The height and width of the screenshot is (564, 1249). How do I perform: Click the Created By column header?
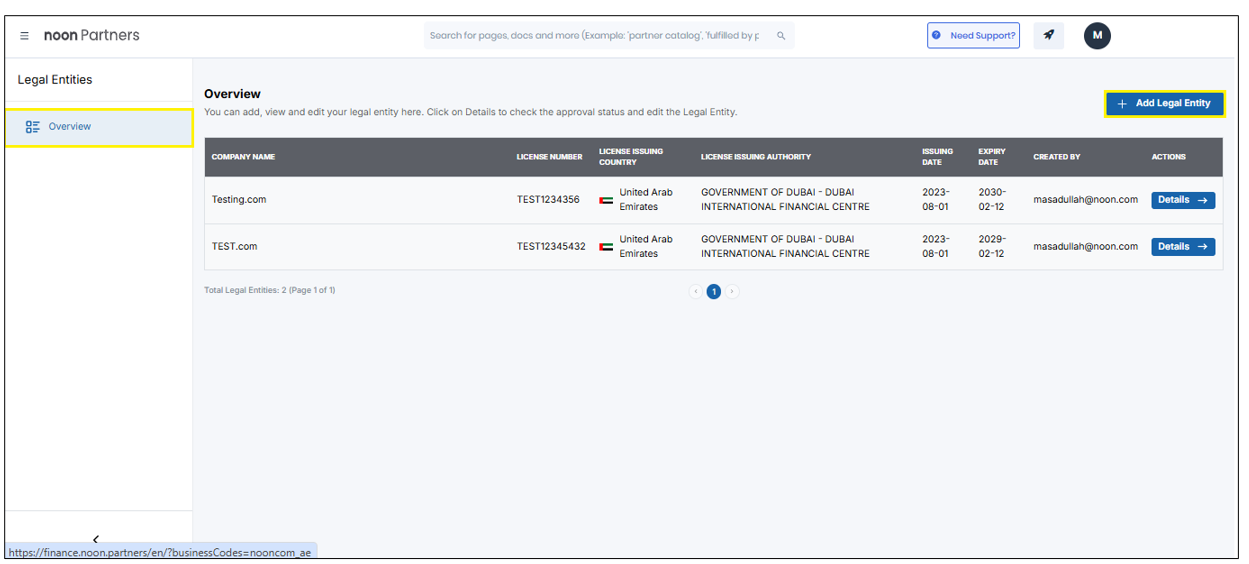tap(1057, 157)
